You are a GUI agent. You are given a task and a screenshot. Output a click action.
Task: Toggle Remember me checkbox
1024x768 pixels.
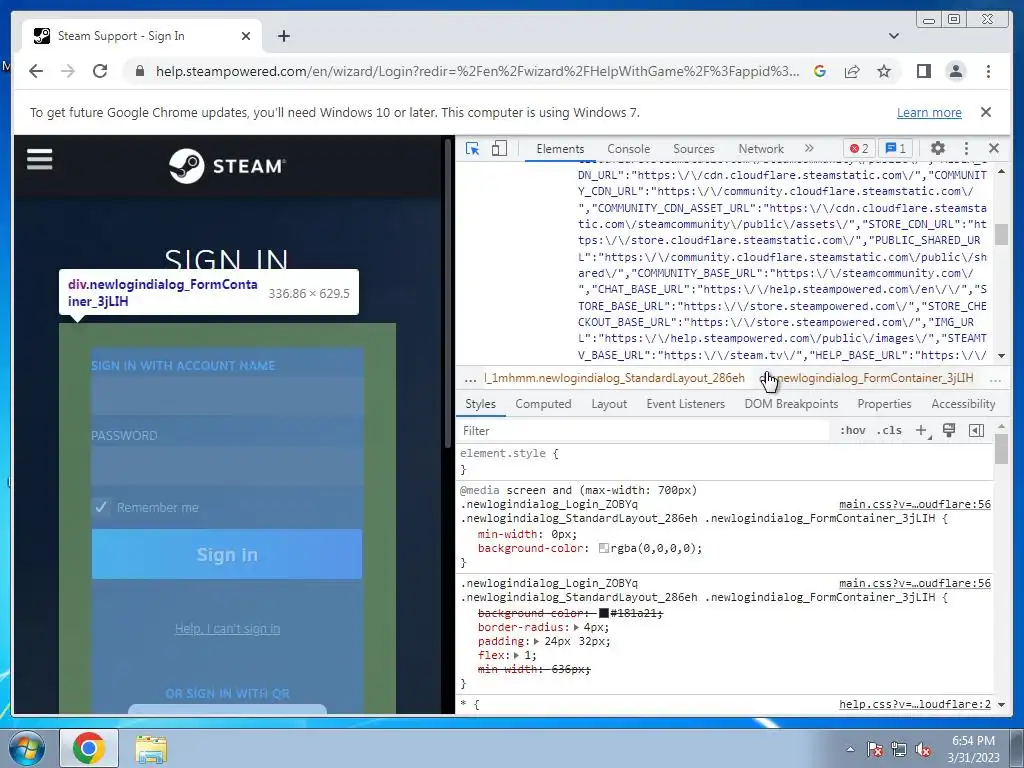click(x=101, y=507)
